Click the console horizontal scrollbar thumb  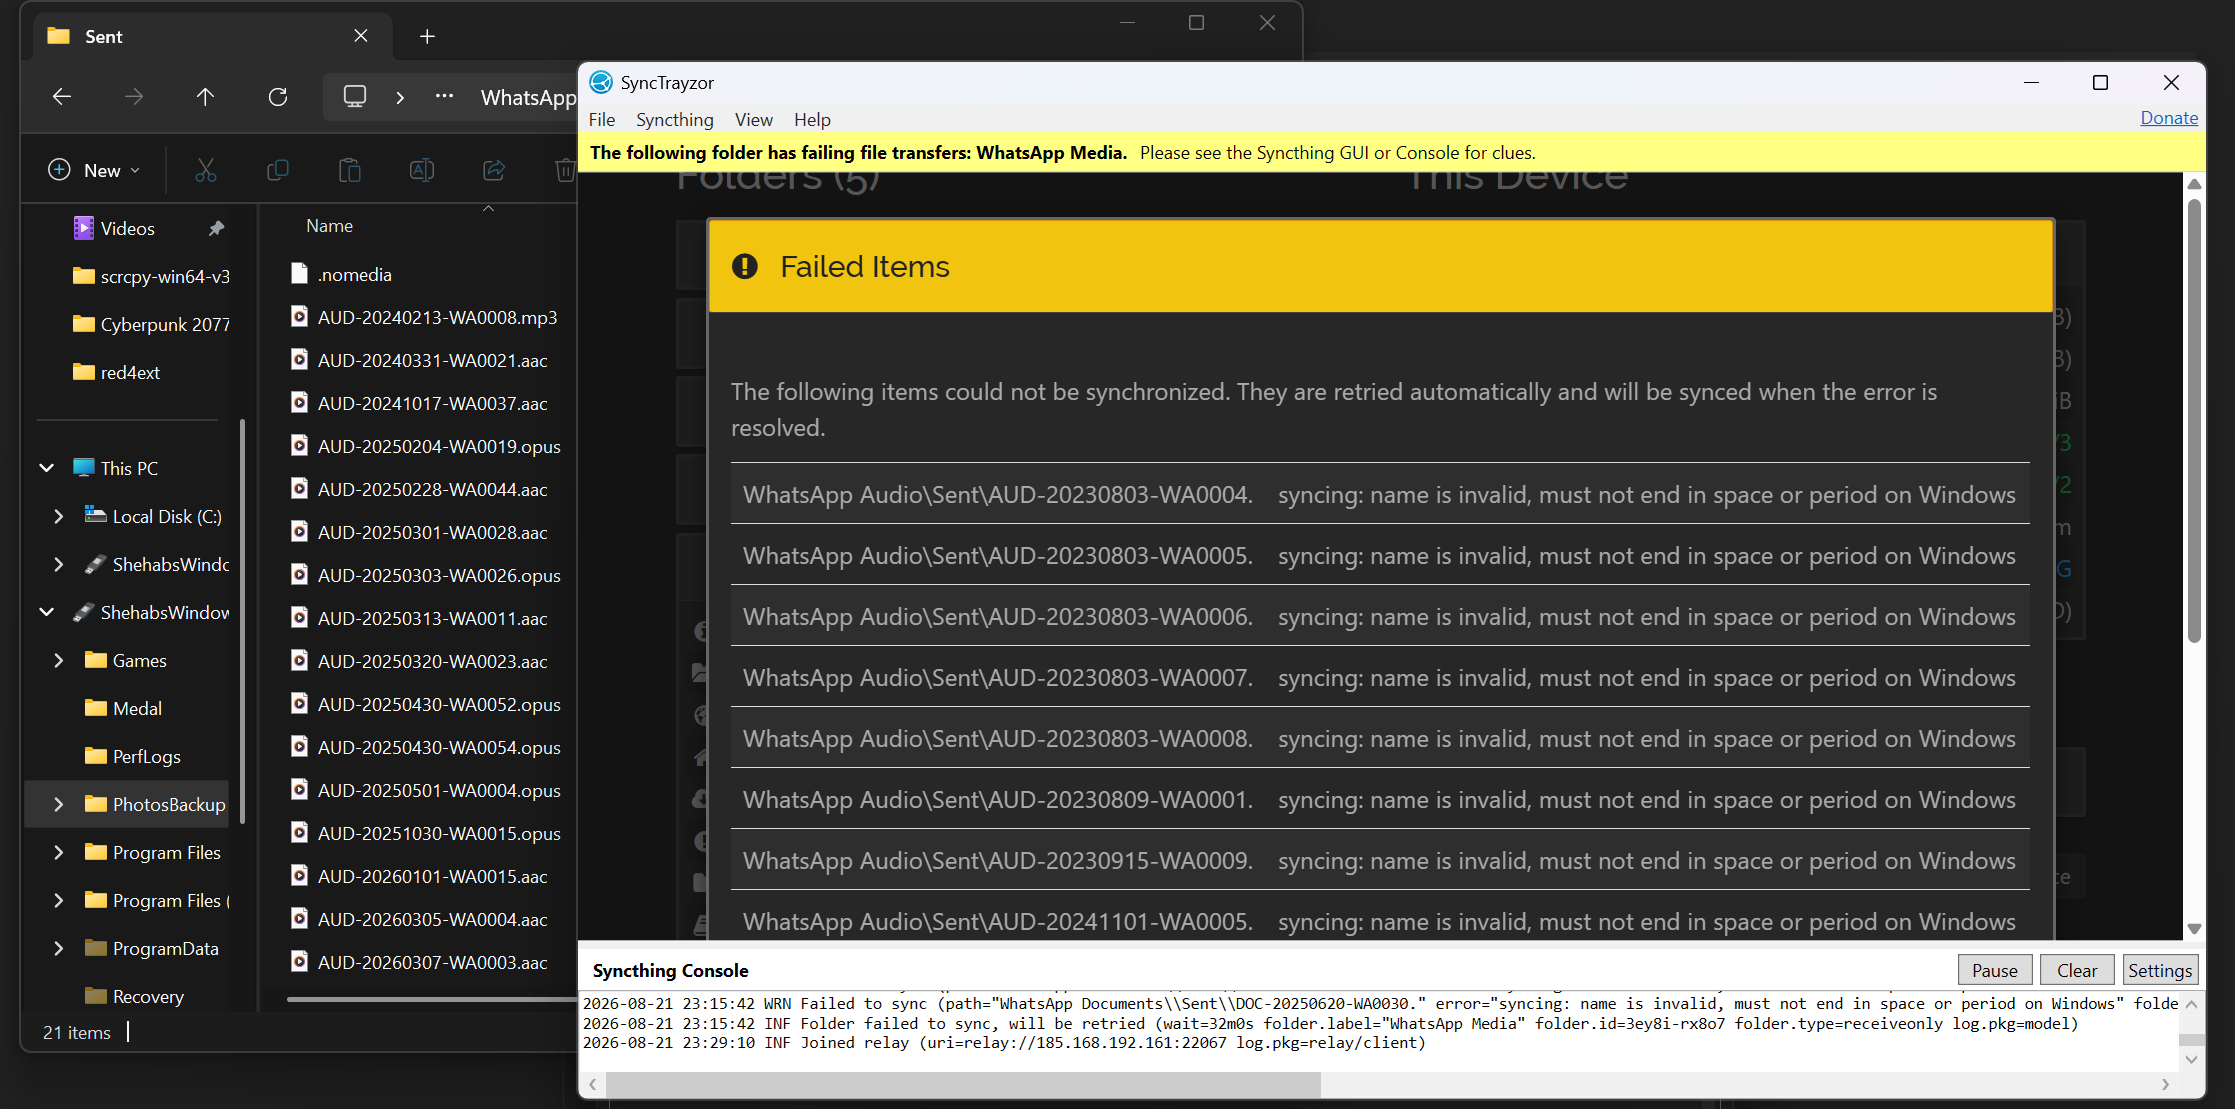coord(963,1084)
